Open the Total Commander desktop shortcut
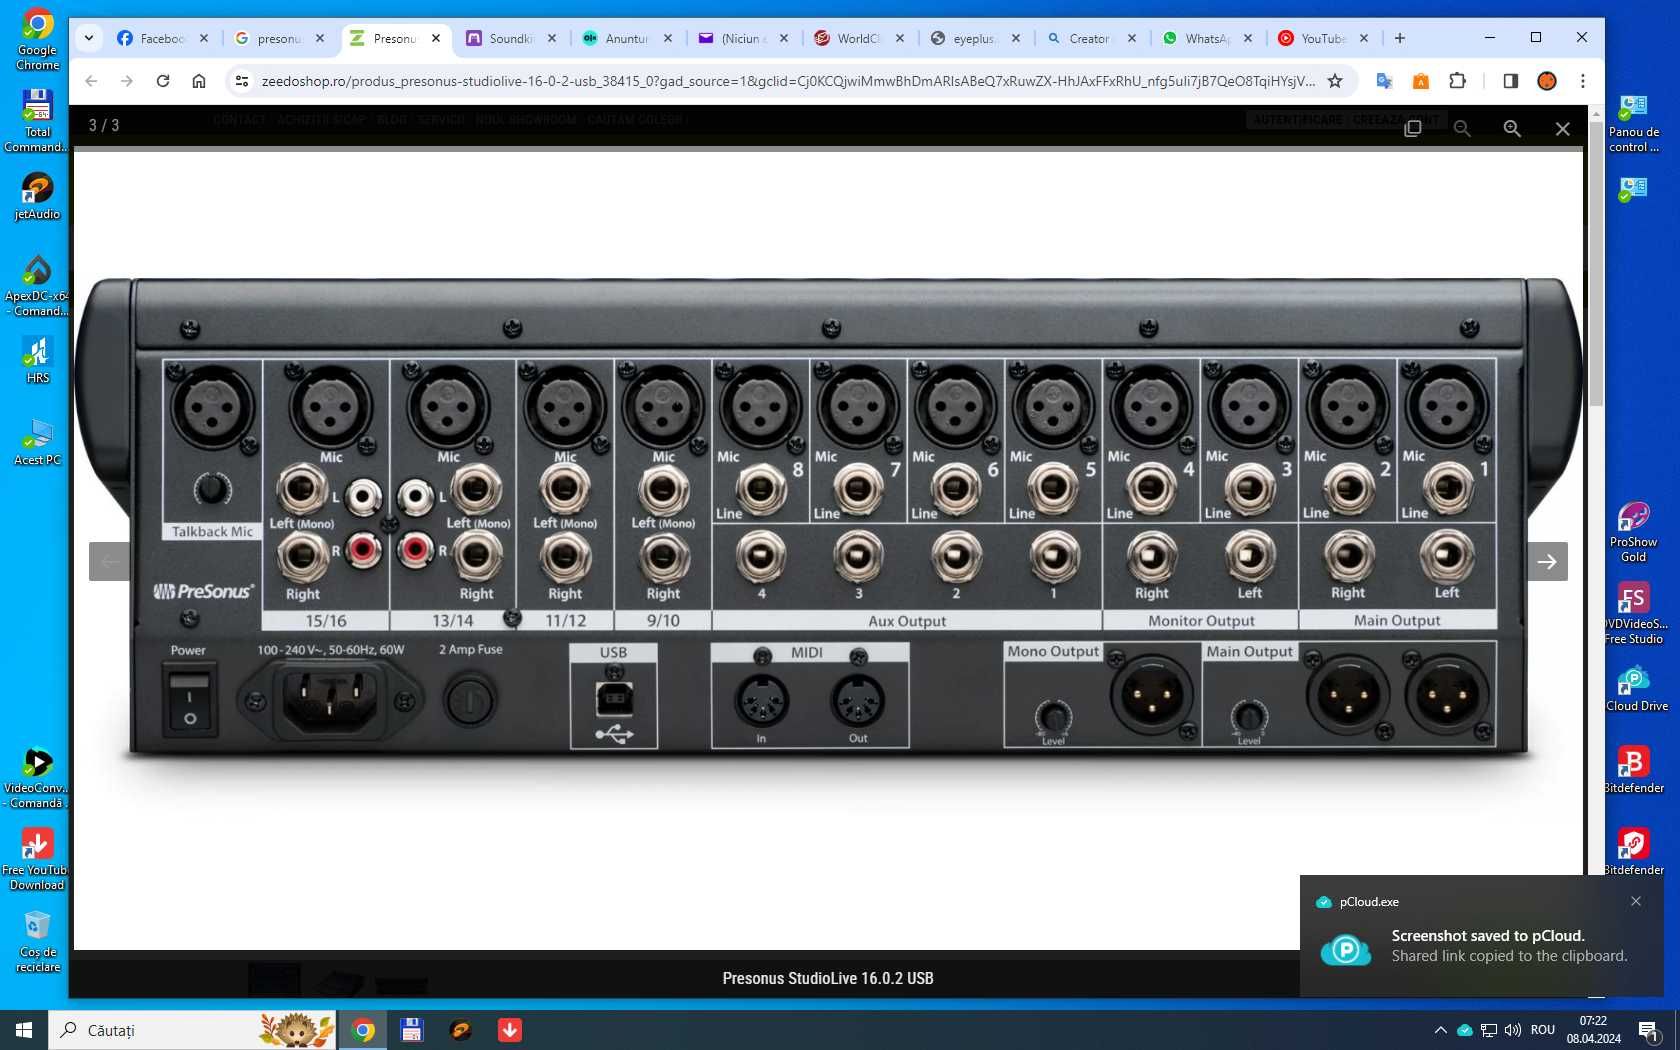The image size is (1680, 1050). 37,122
